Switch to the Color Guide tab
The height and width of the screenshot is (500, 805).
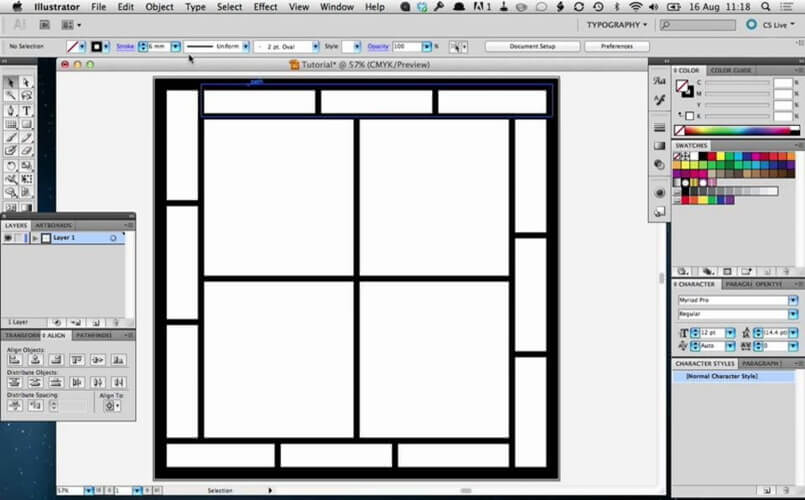(731, 70)
